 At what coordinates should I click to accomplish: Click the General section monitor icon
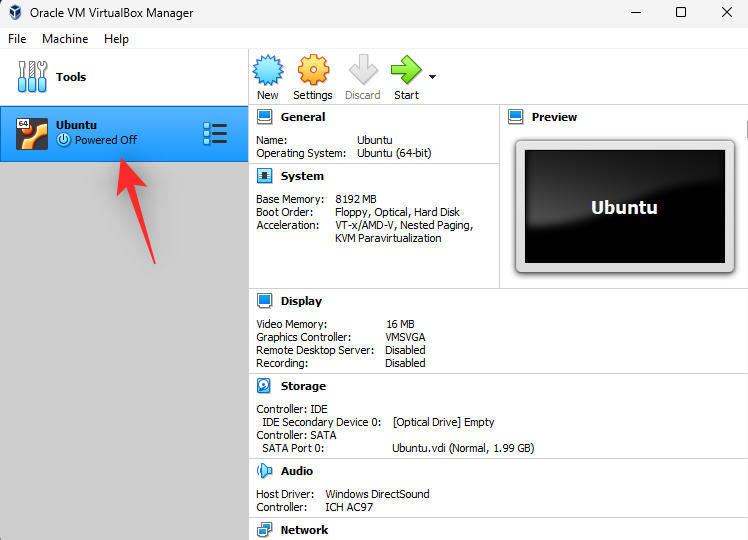pyautogui.click(x=264, y=117)
